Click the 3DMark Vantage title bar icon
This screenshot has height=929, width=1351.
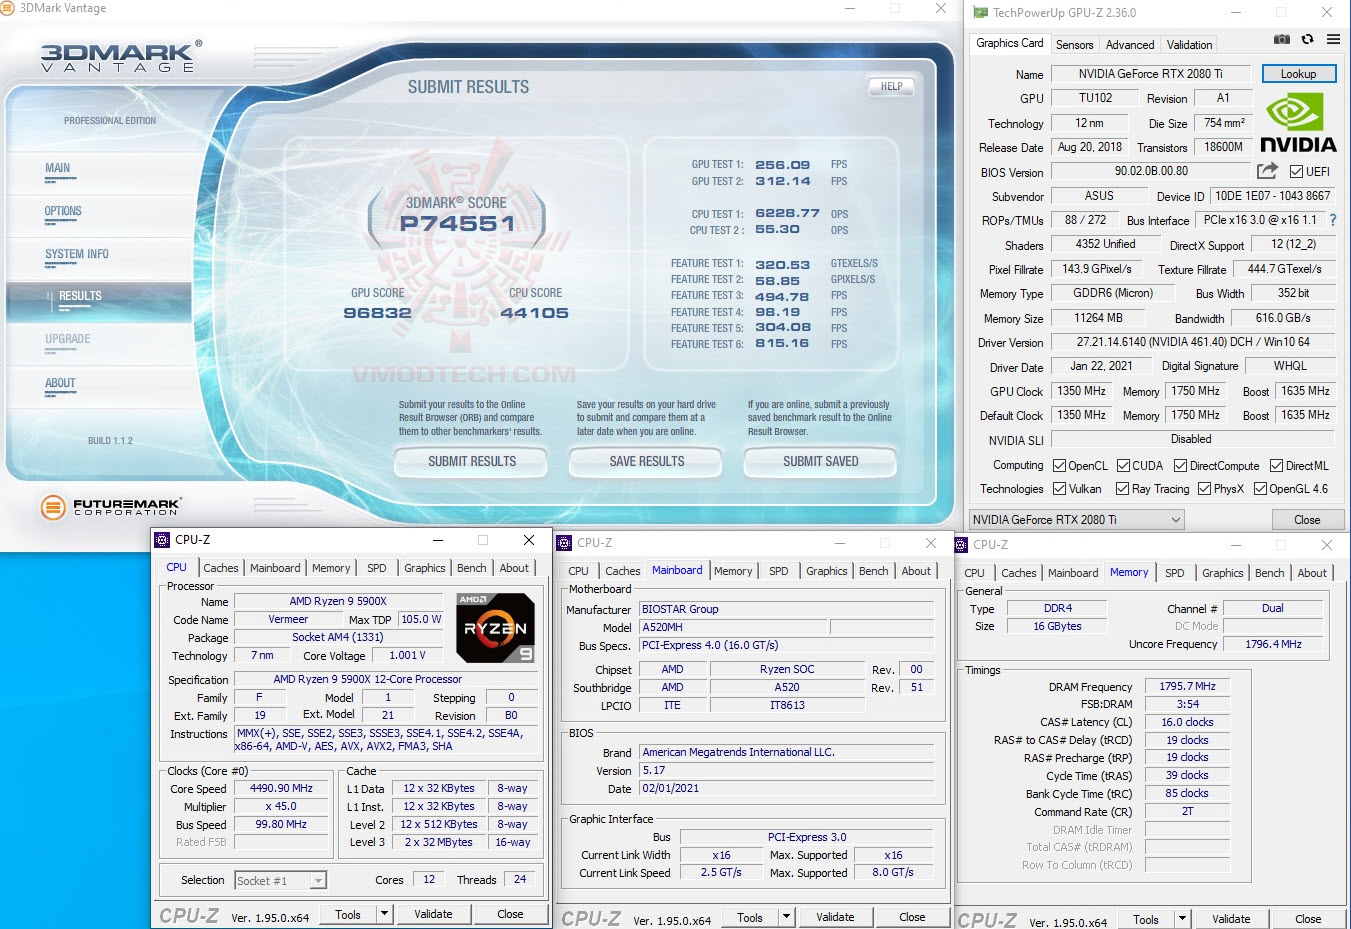pyautogui.click(x=7, y=8)
